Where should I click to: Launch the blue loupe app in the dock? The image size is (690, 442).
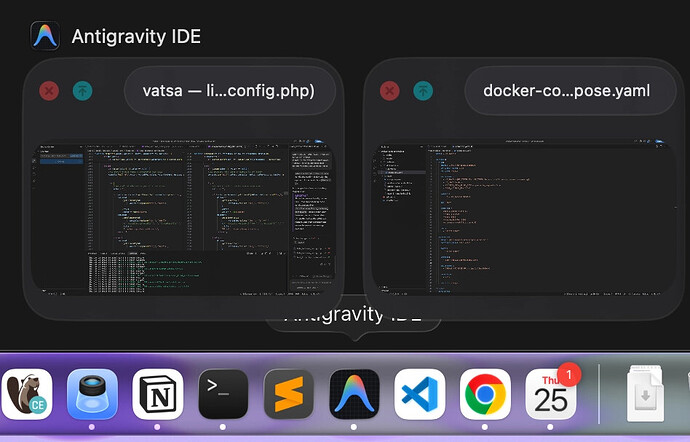92,394
